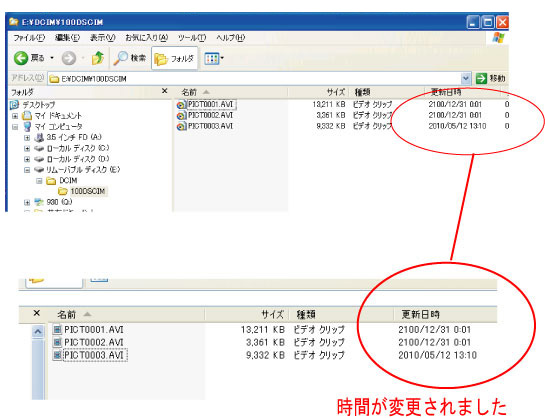Select the 100DSCIM folder in tree
Image resolution: width=545 pixels, height=418 pixels.
tap(87, 191)
